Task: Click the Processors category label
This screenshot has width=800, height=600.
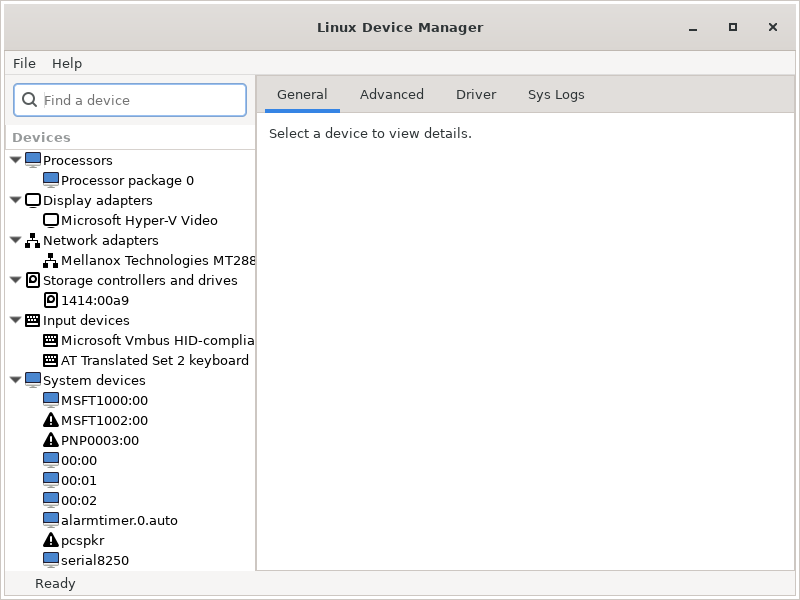Action: click(78, 160)
